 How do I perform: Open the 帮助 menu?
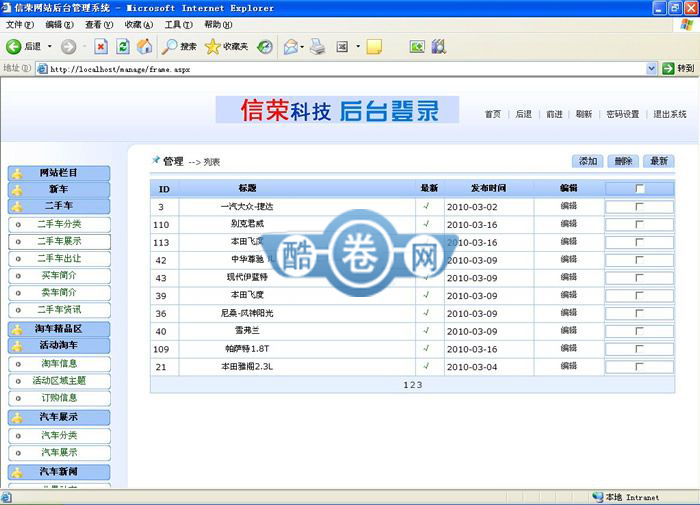coord(218,25)
